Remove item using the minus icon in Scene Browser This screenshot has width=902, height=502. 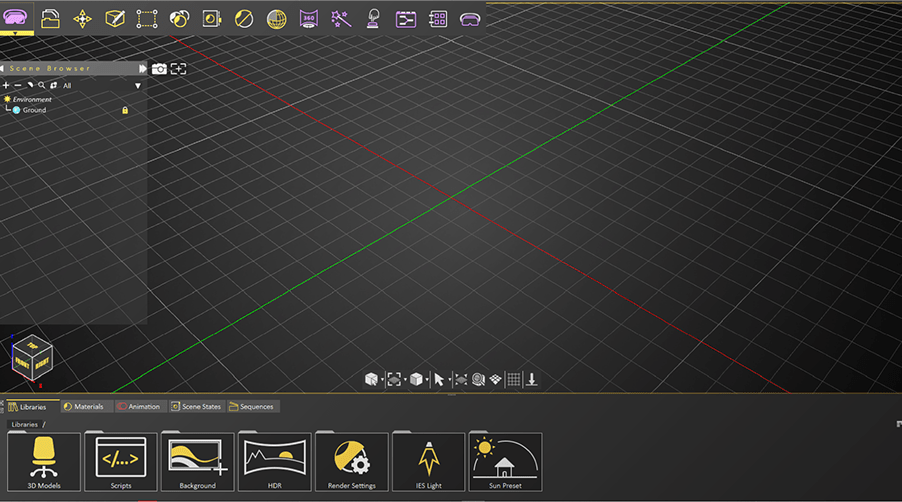coord(18,85)
